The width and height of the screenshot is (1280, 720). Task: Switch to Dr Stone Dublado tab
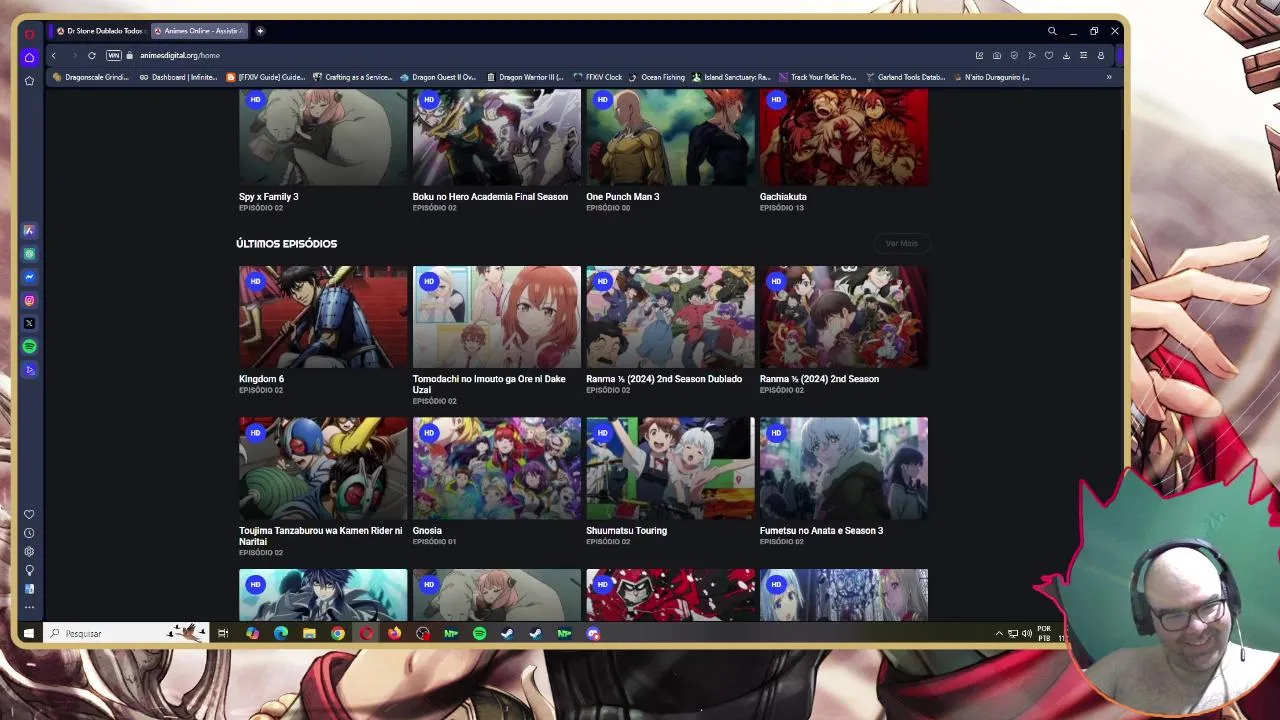[x=99, y=31]
